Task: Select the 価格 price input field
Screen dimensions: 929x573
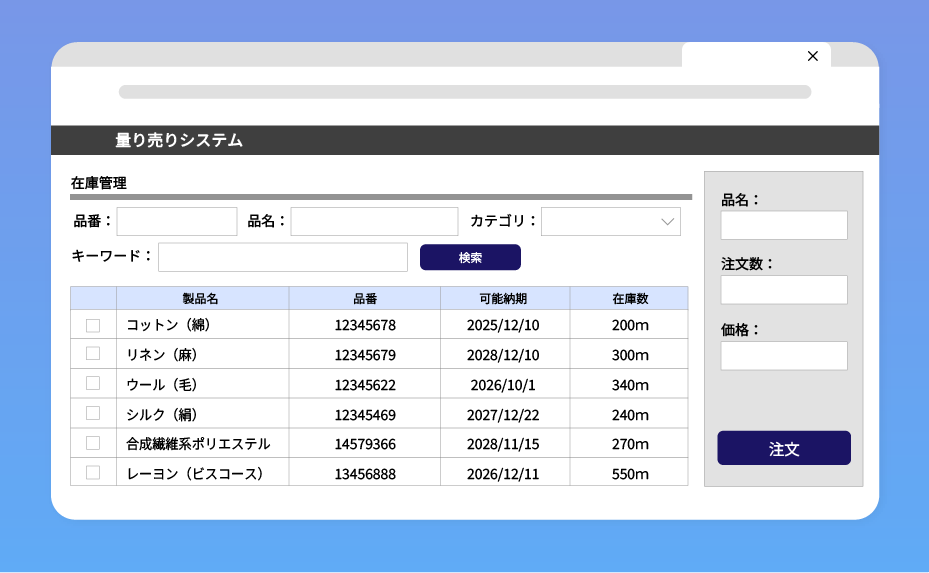Action: click(784, 356)
